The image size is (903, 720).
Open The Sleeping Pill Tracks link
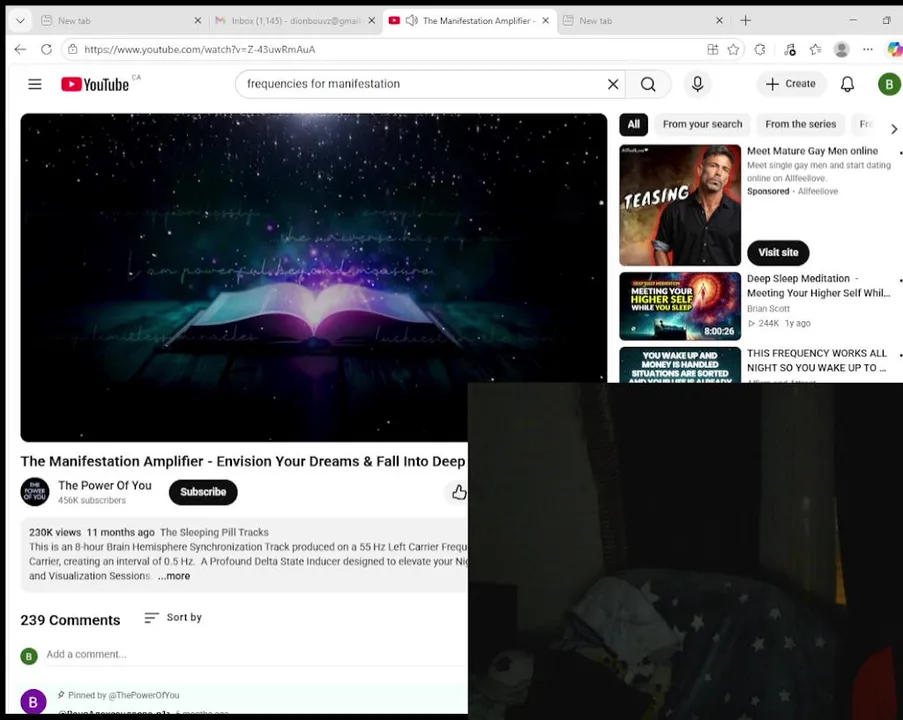pyautogui.click(x=214, y=532)
